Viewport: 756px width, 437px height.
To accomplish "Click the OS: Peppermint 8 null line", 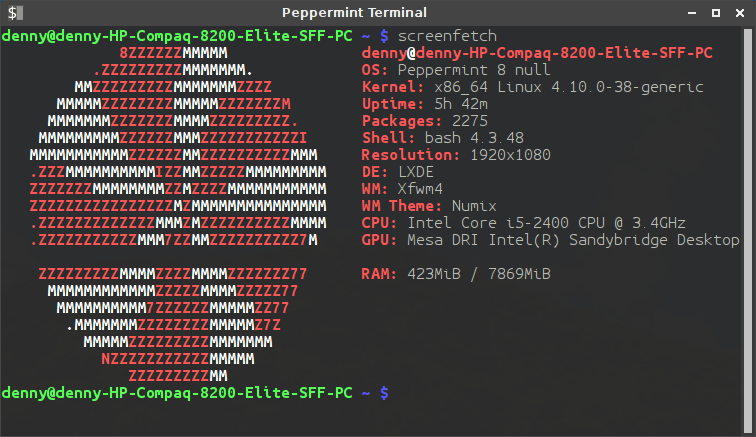I will tap(456, 70).
